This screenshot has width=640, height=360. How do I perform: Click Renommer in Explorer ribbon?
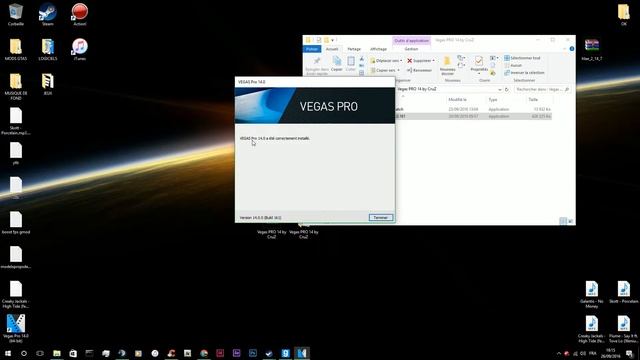[419, 70]
